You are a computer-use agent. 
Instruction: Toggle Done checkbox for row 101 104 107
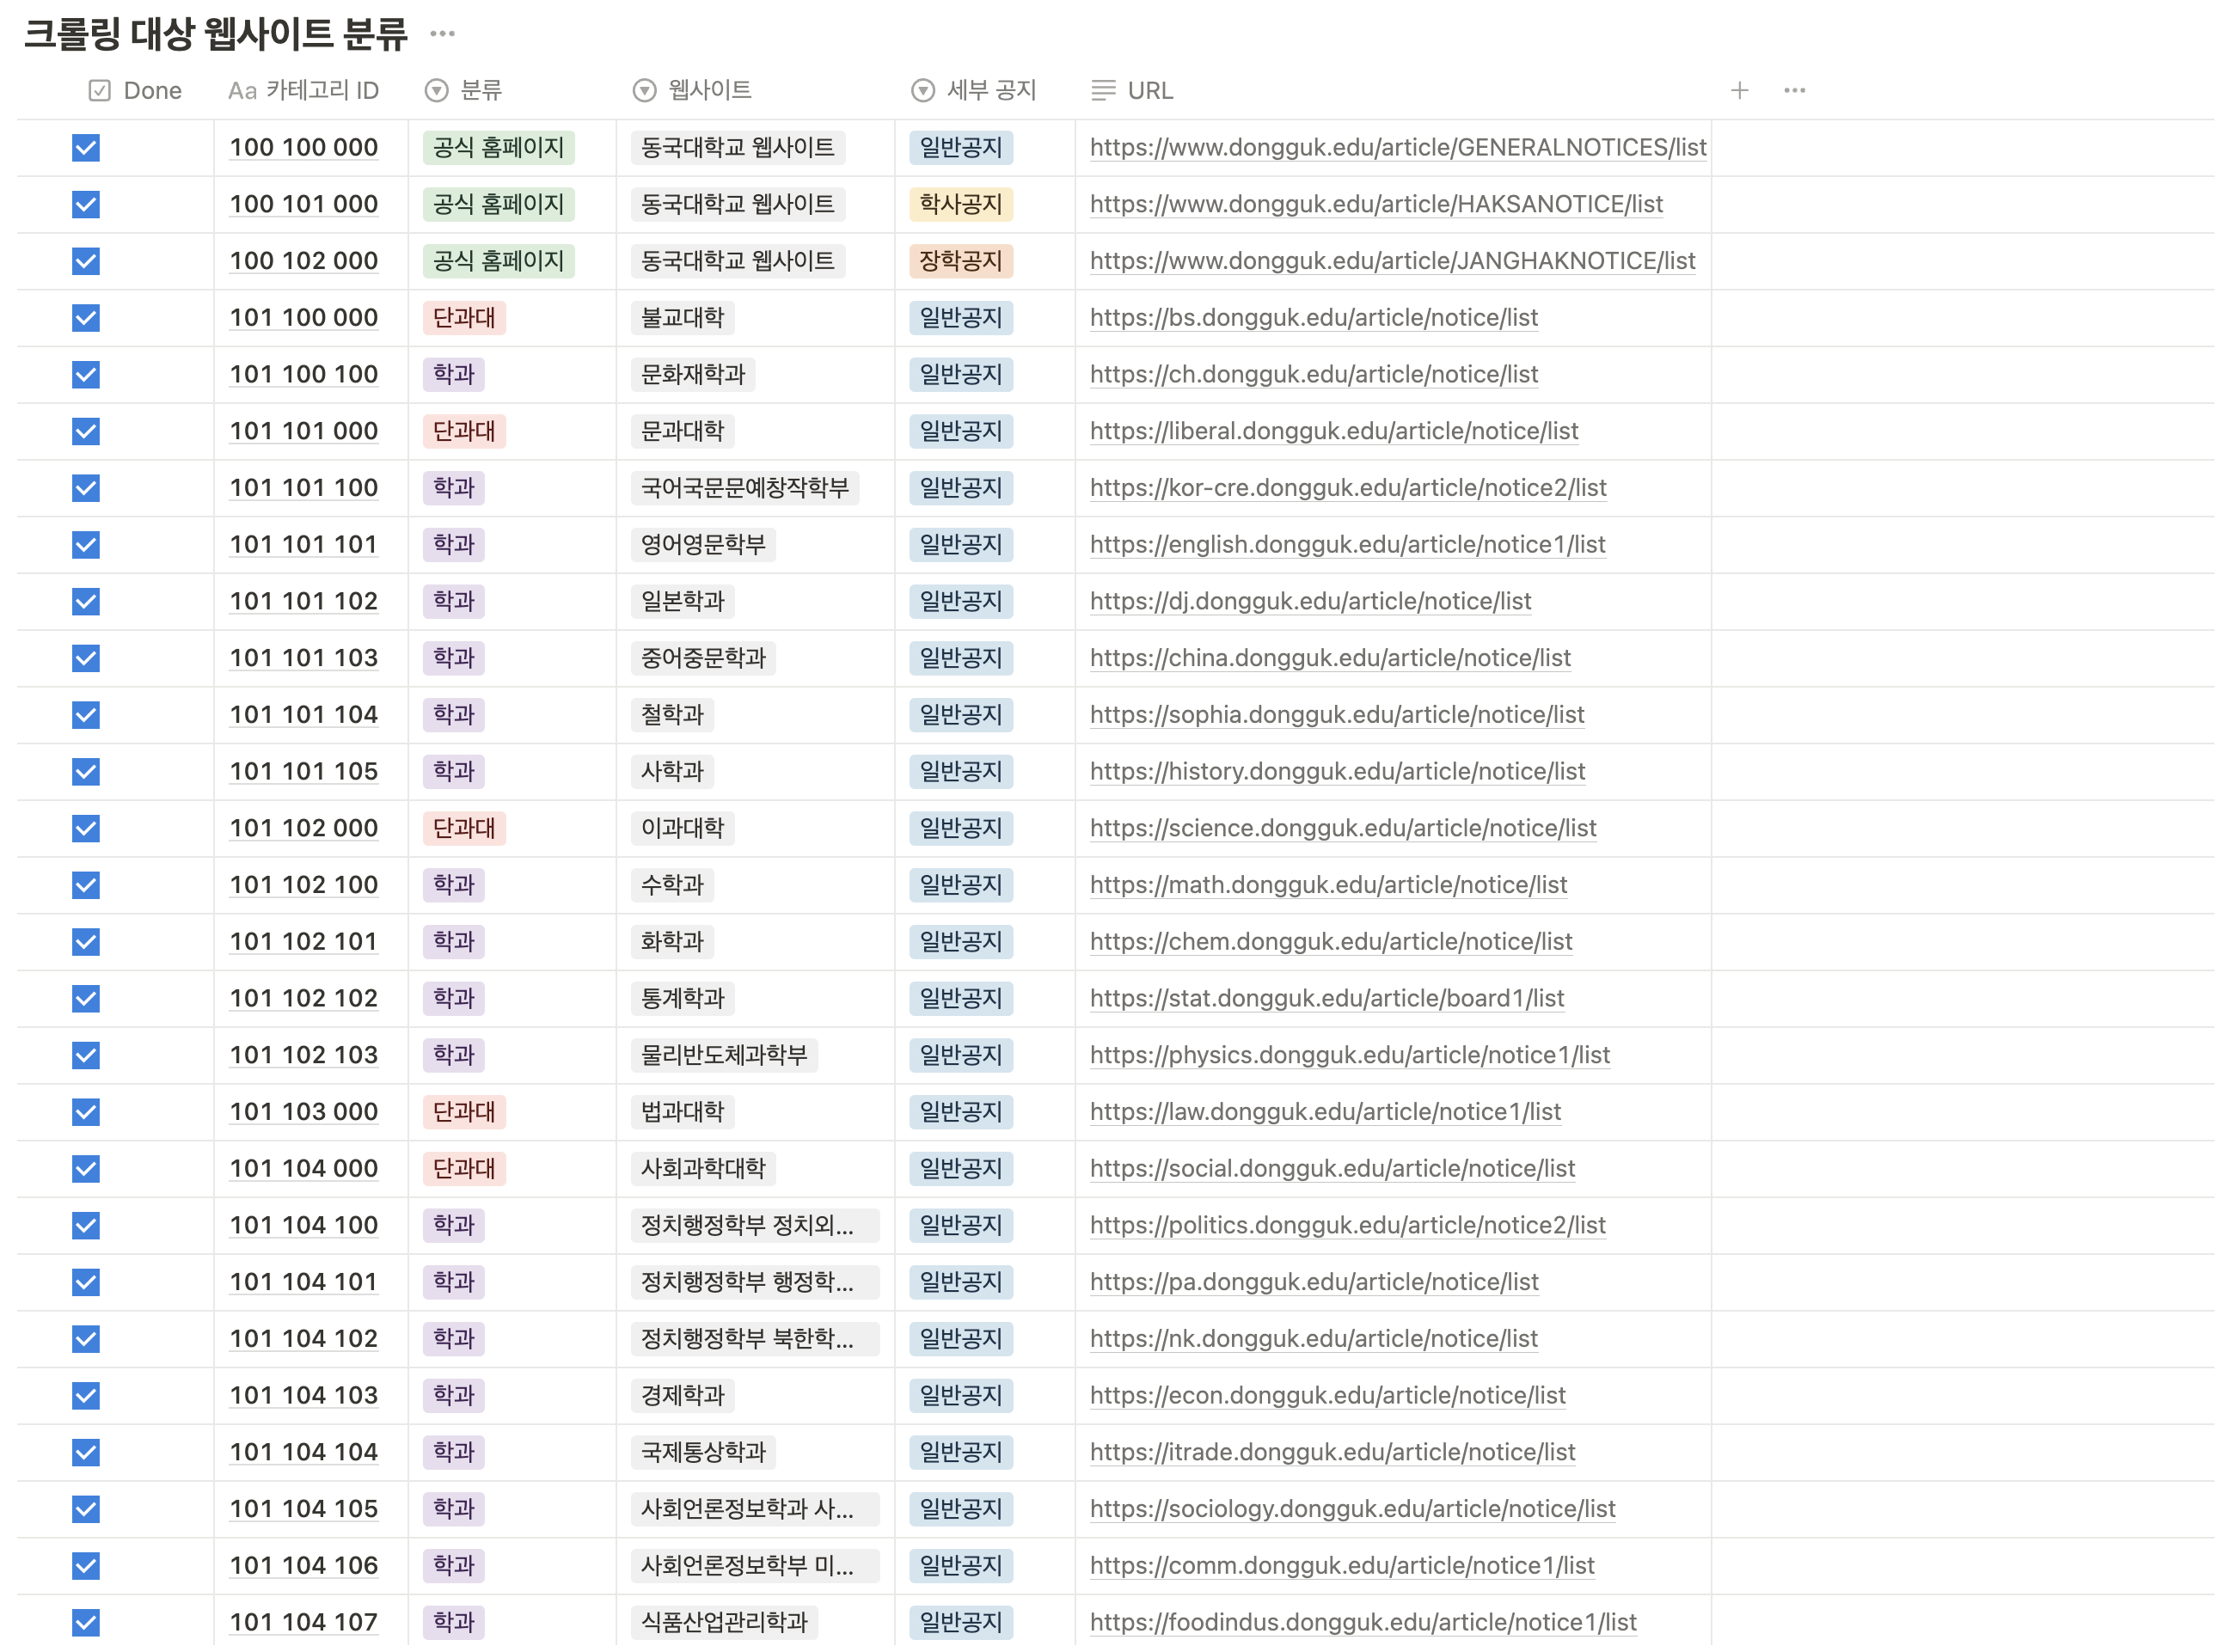coord(86,1622)
